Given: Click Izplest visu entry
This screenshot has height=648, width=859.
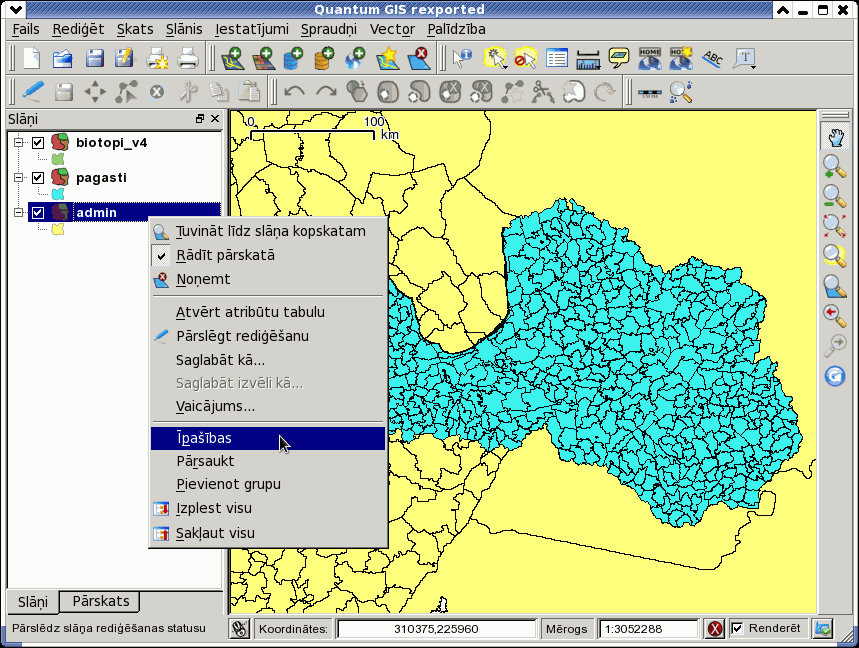Looking at the screenshot, I should pyautogui.click(x=268, y=508).
